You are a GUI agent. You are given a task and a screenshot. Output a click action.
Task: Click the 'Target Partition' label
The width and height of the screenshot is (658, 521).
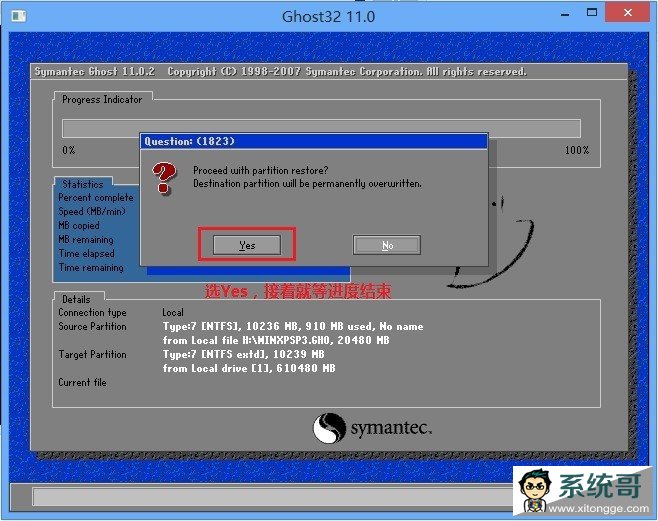(x=92, y=354)
